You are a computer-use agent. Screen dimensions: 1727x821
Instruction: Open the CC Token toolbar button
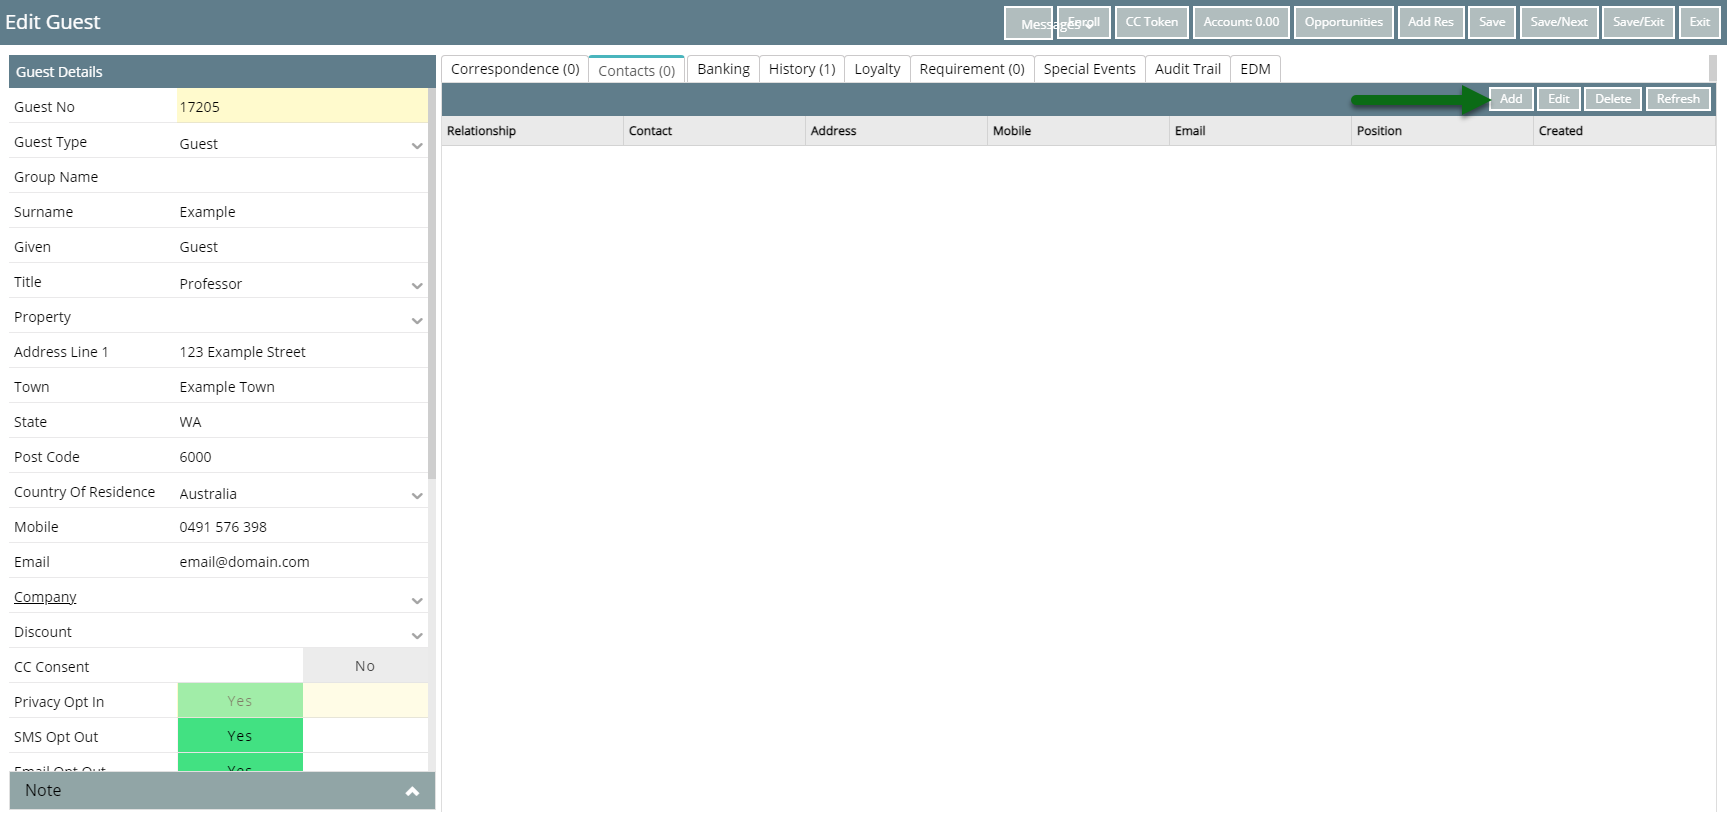[x=1151, y=22]
